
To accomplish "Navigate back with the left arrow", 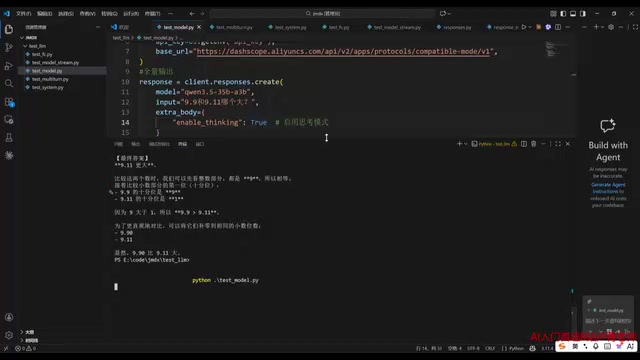I will click(192, 13).
